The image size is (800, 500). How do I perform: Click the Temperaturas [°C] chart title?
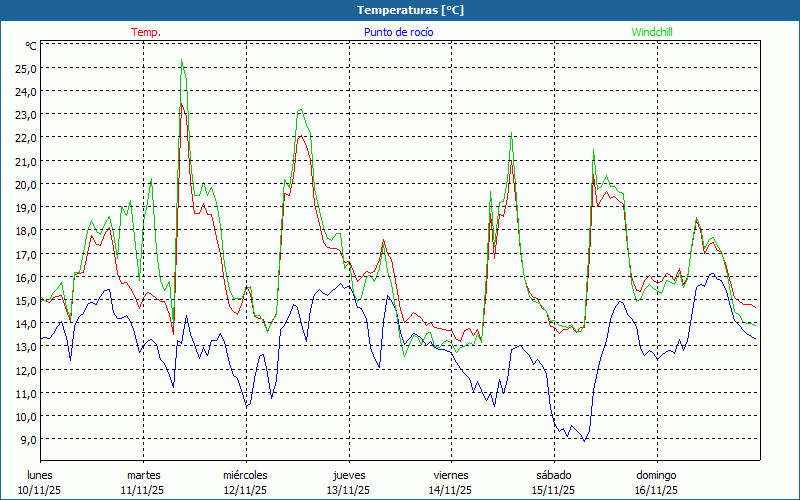coord(410,10)
